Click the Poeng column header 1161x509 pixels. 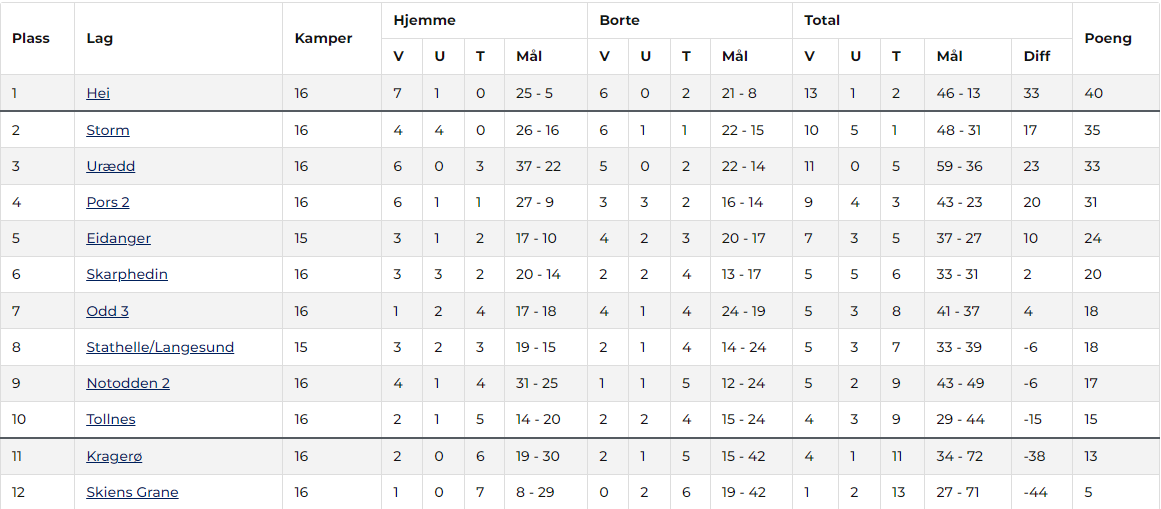(1108, 39)
